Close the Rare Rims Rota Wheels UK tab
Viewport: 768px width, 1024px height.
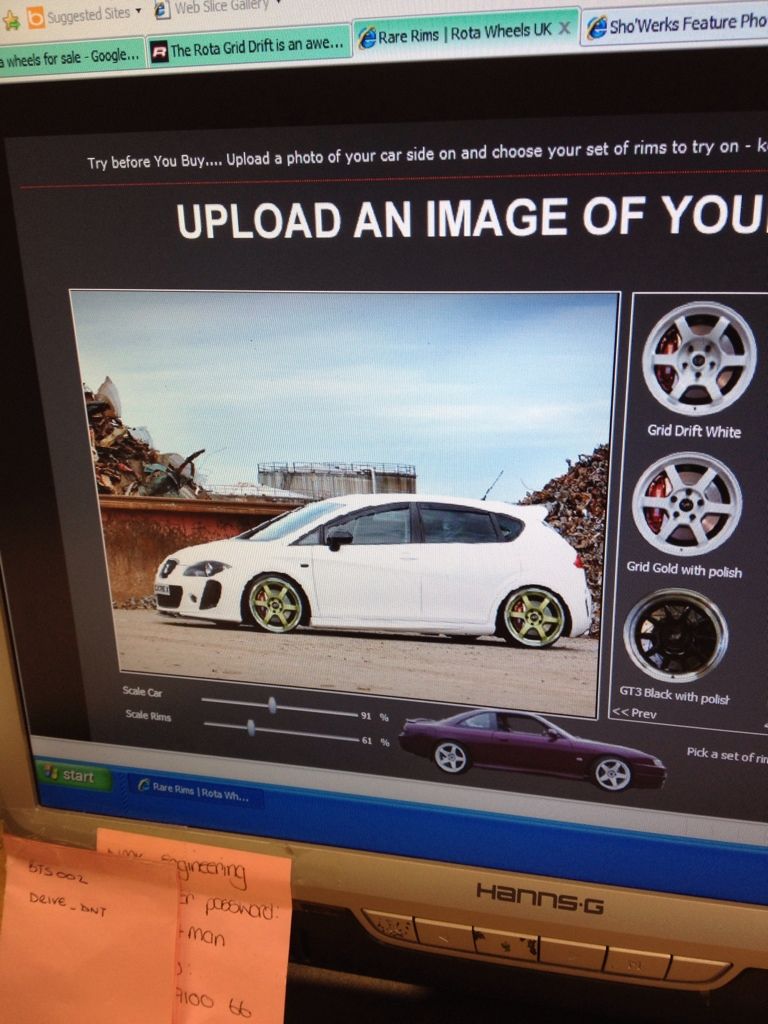[x=563, y=29]
